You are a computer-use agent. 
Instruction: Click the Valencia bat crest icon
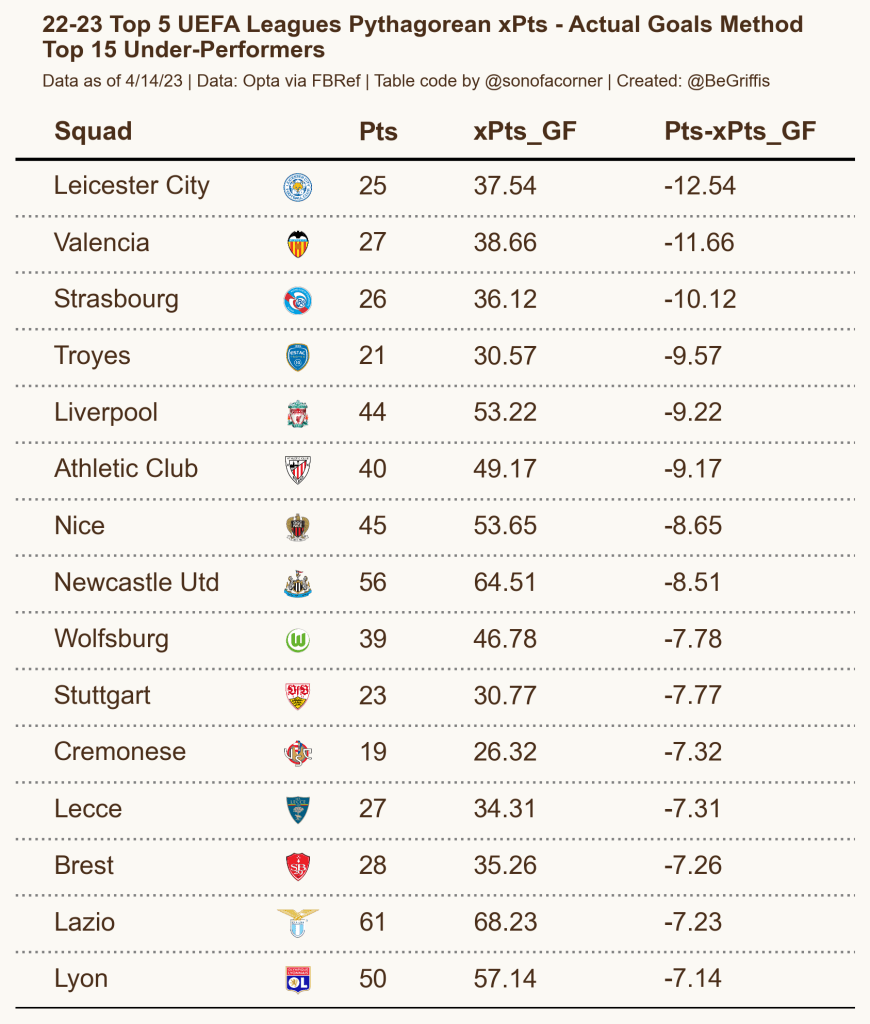(297, 243)
